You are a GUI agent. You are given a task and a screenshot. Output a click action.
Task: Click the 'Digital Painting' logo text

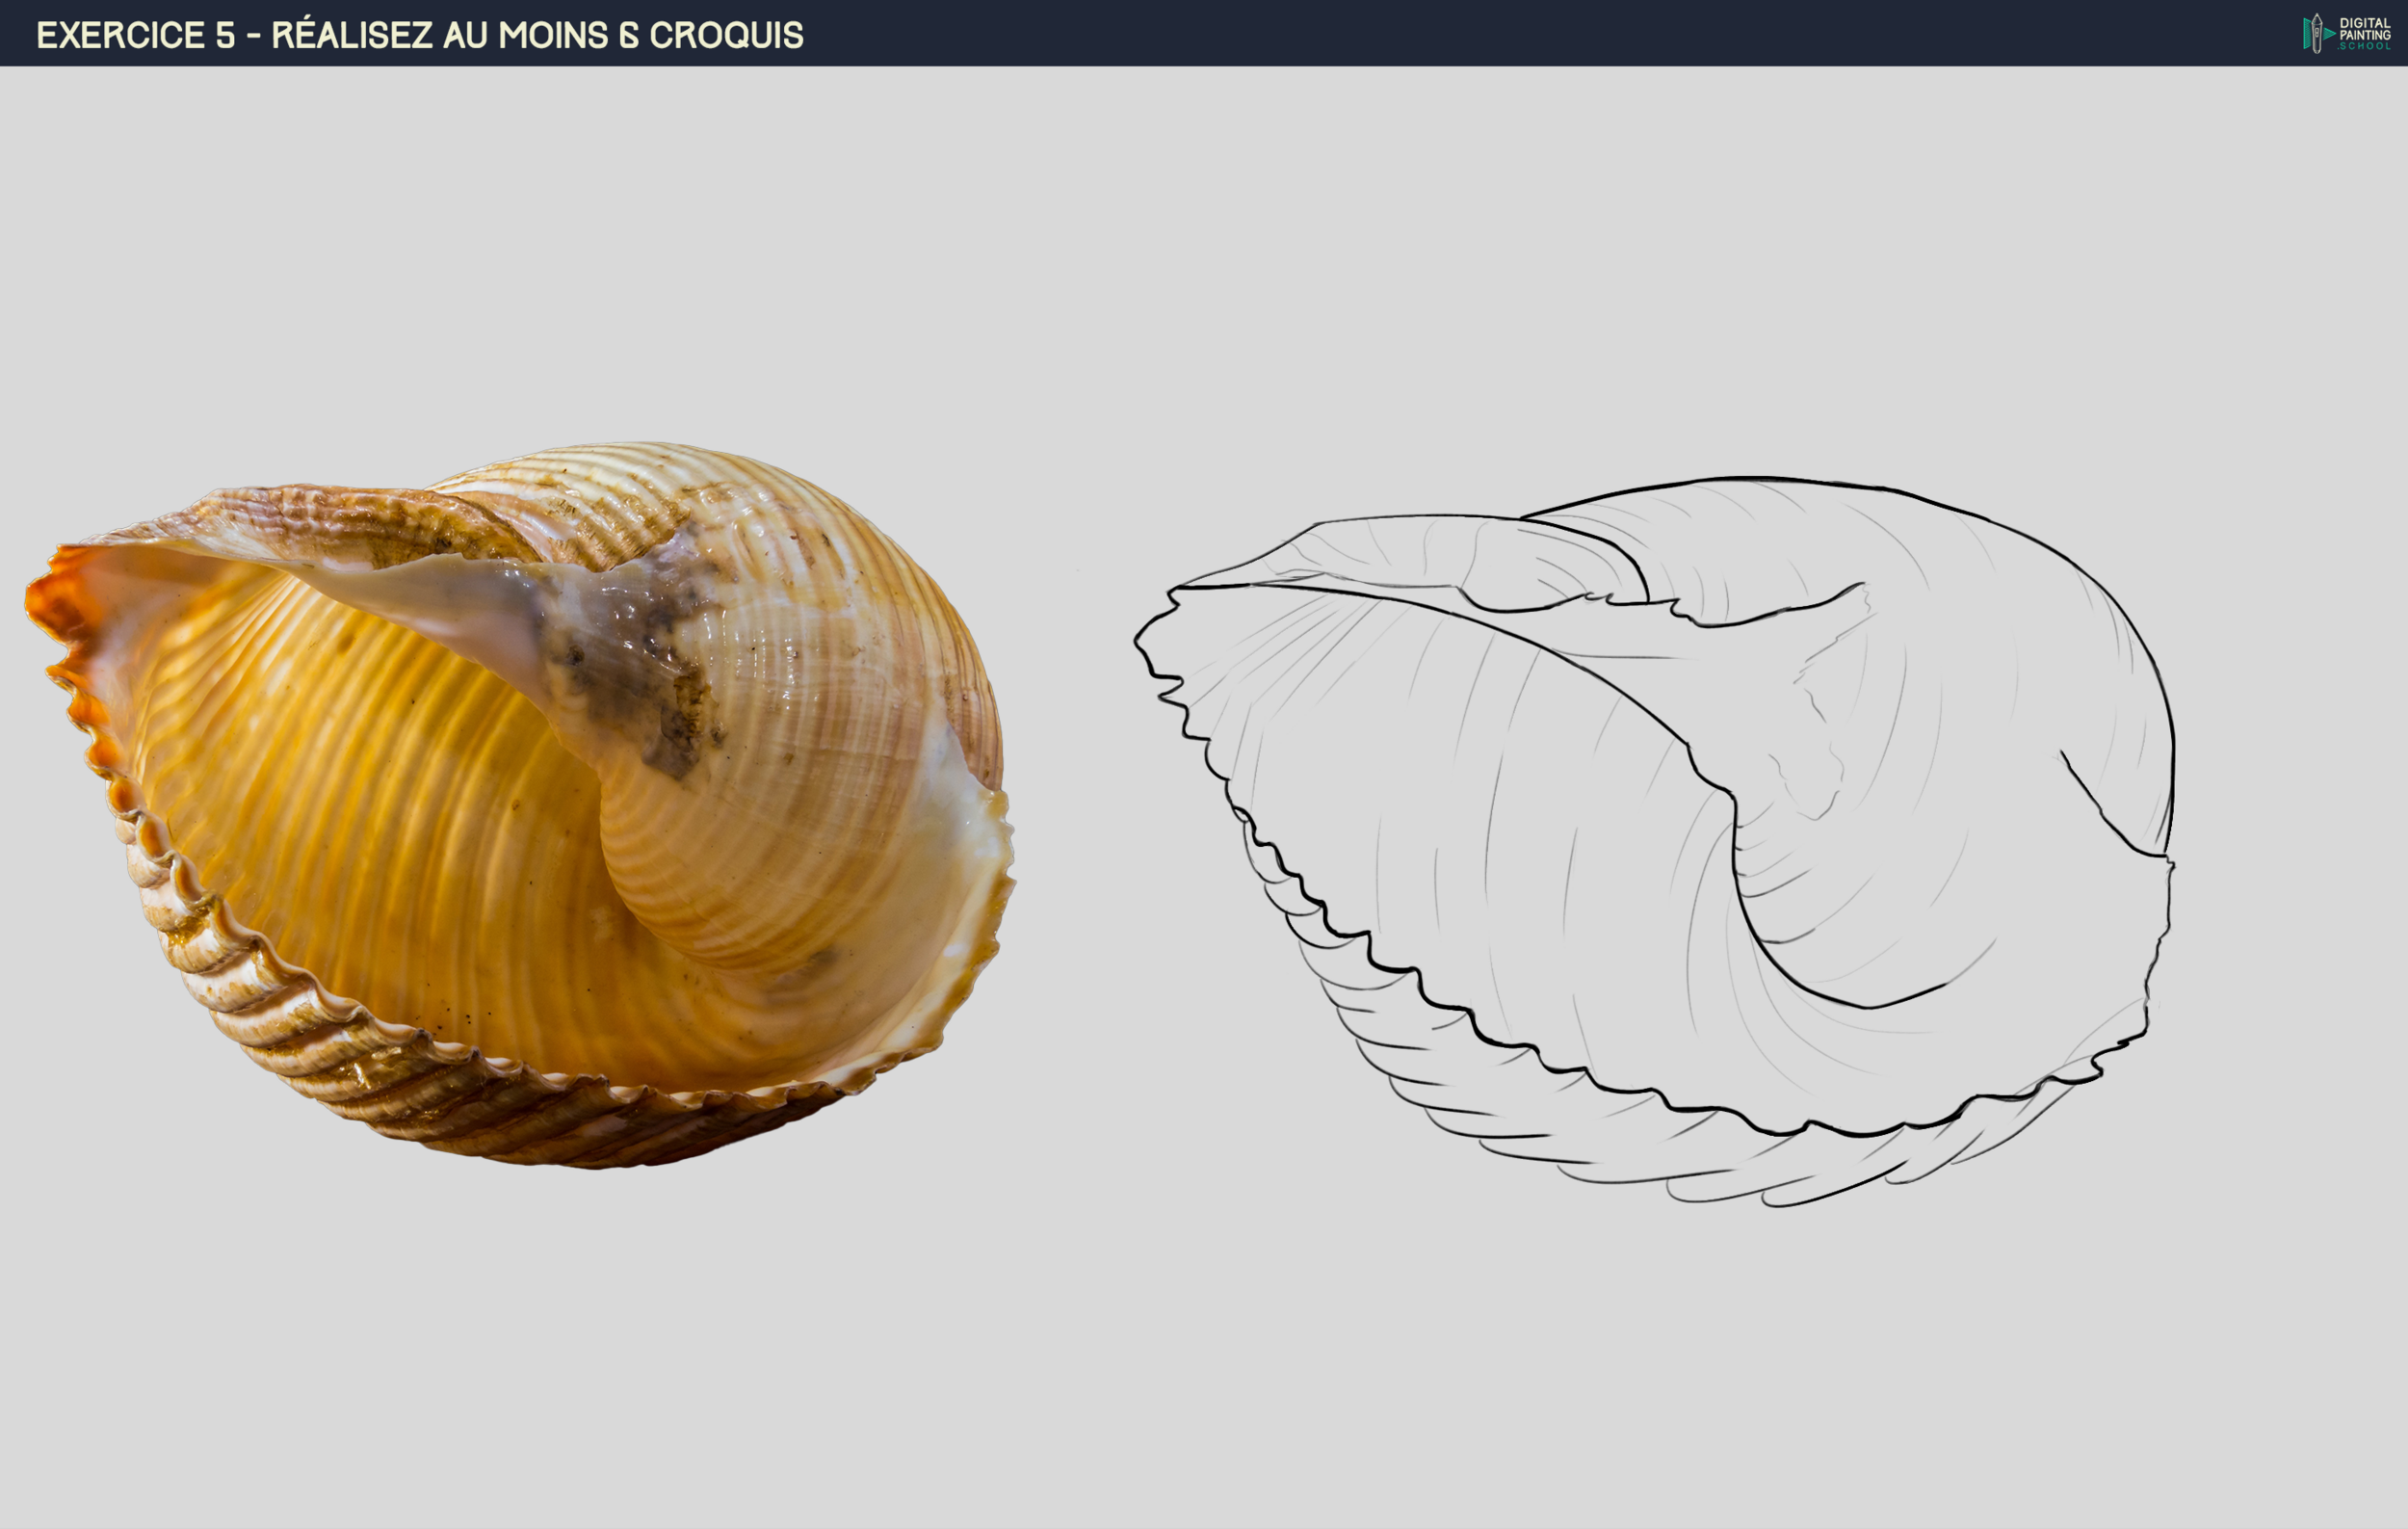point(2364,28)
